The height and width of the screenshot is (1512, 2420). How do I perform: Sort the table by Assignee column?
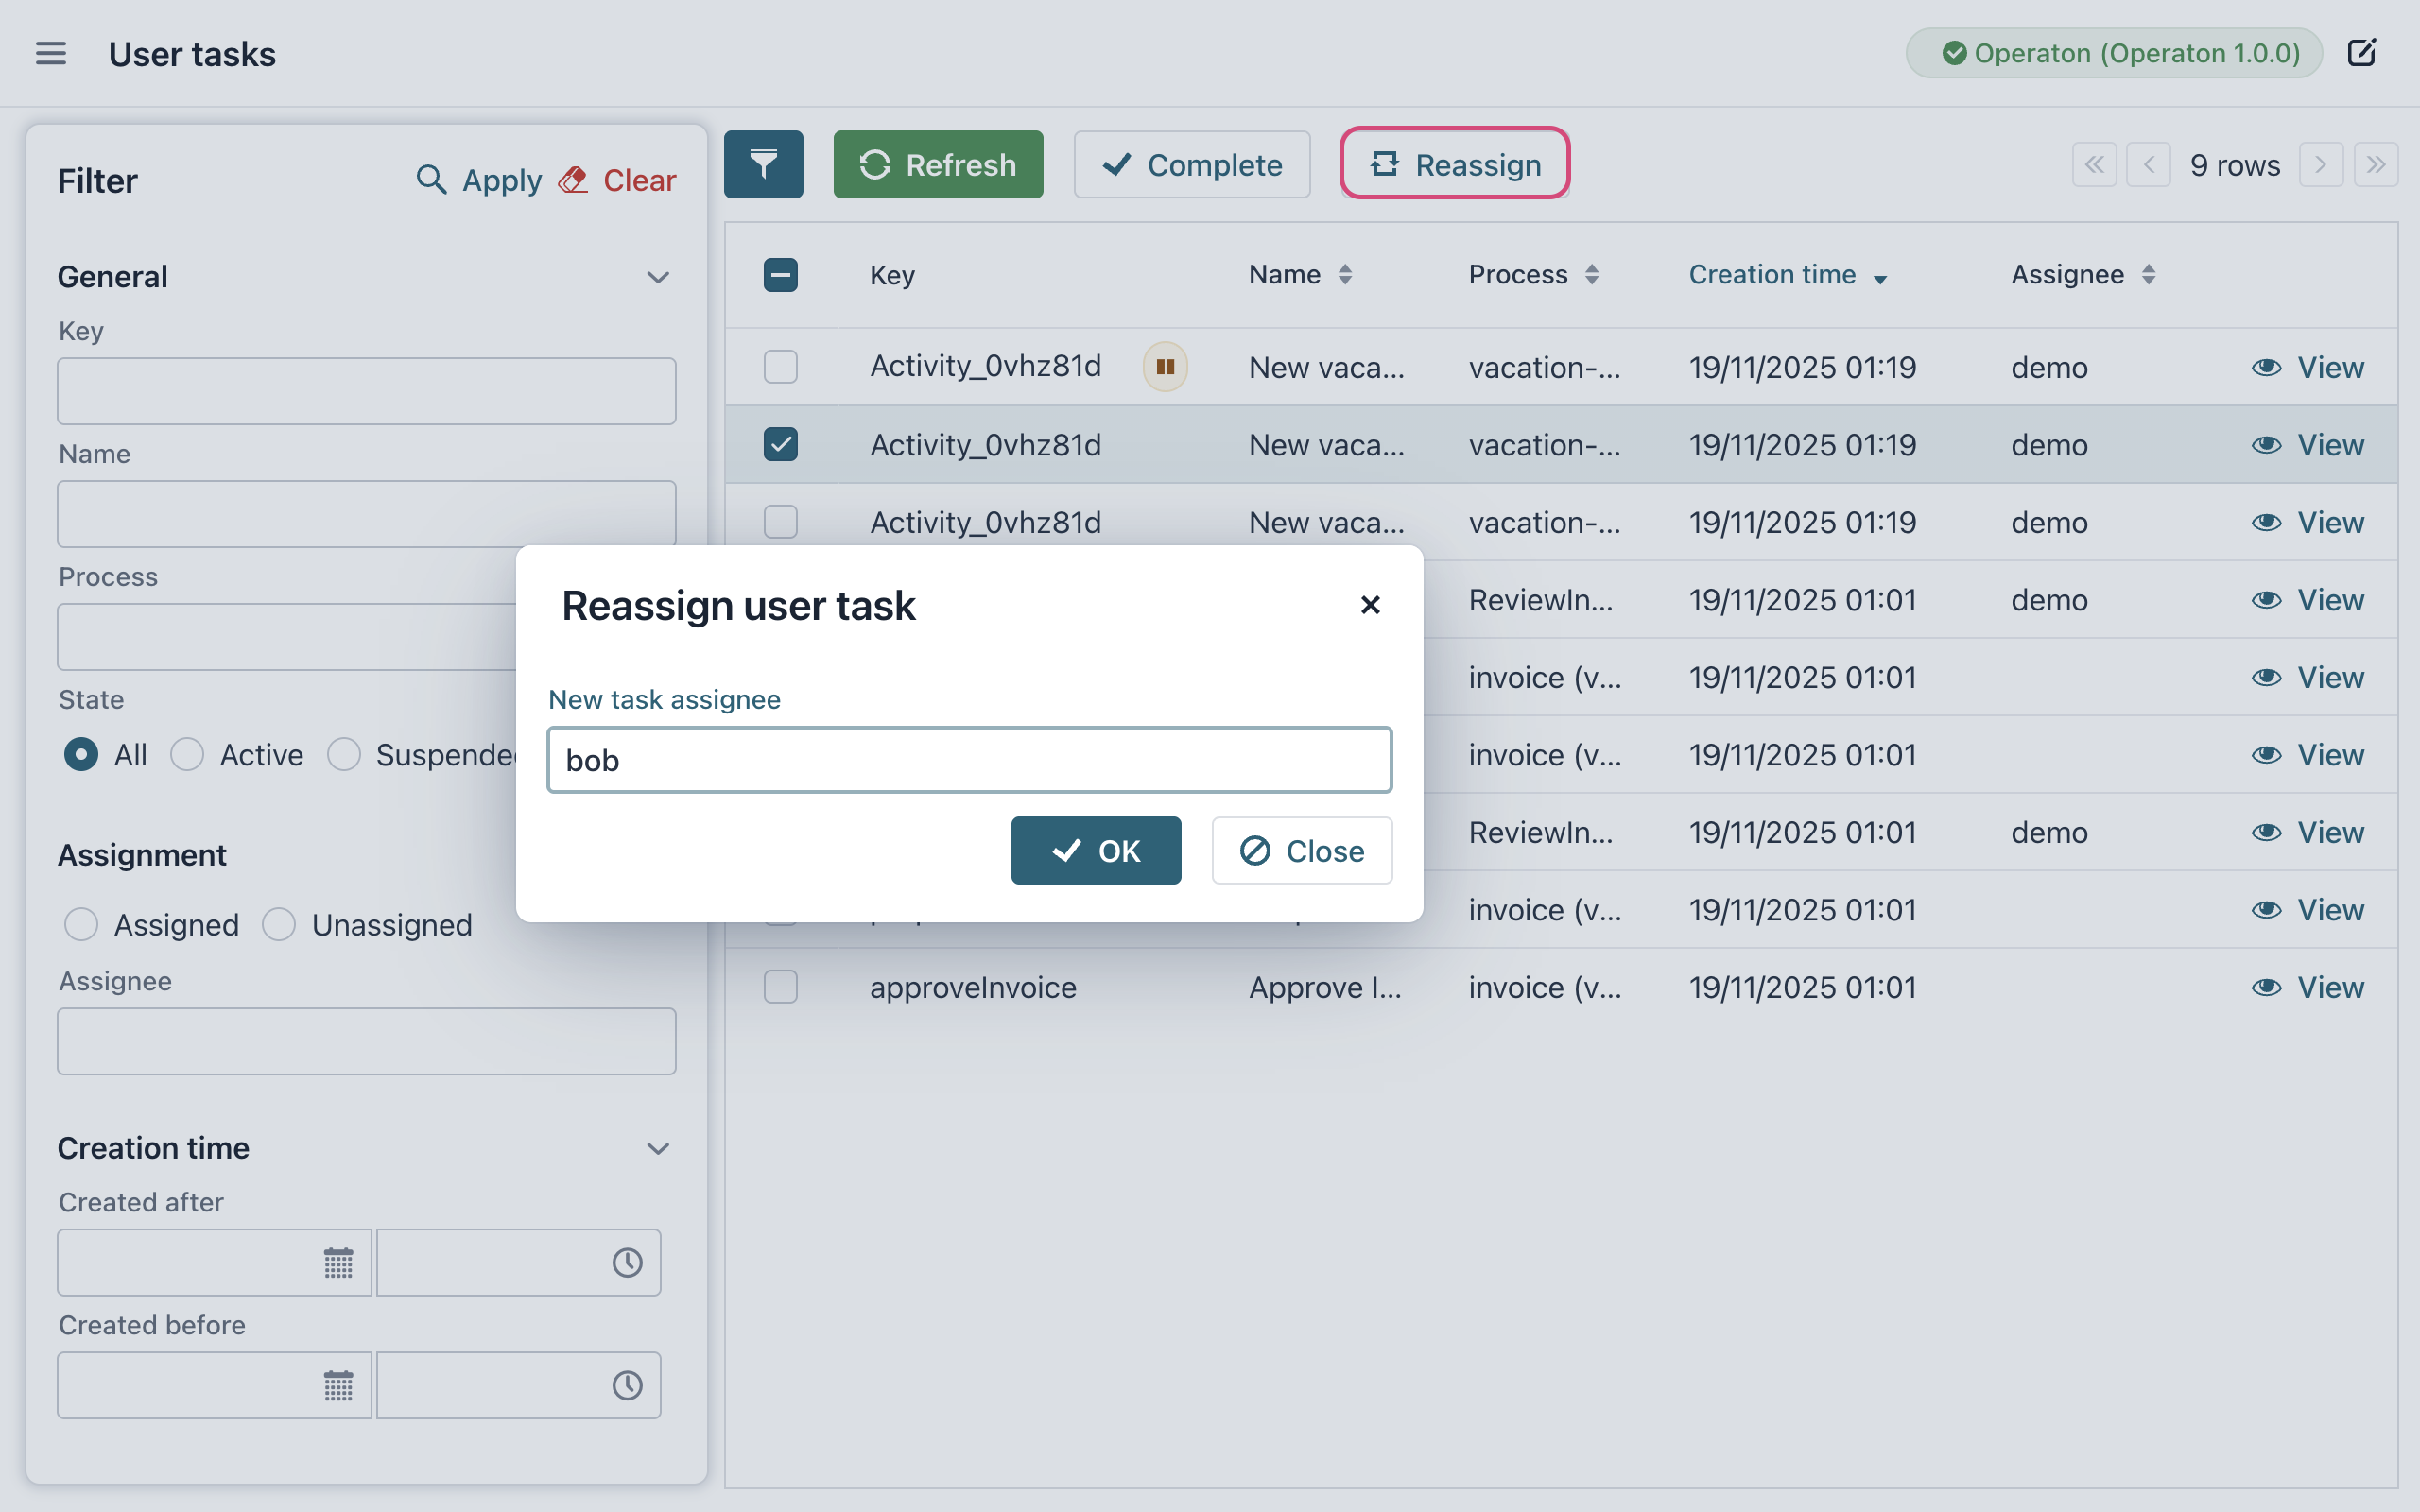coord(2149,274)
